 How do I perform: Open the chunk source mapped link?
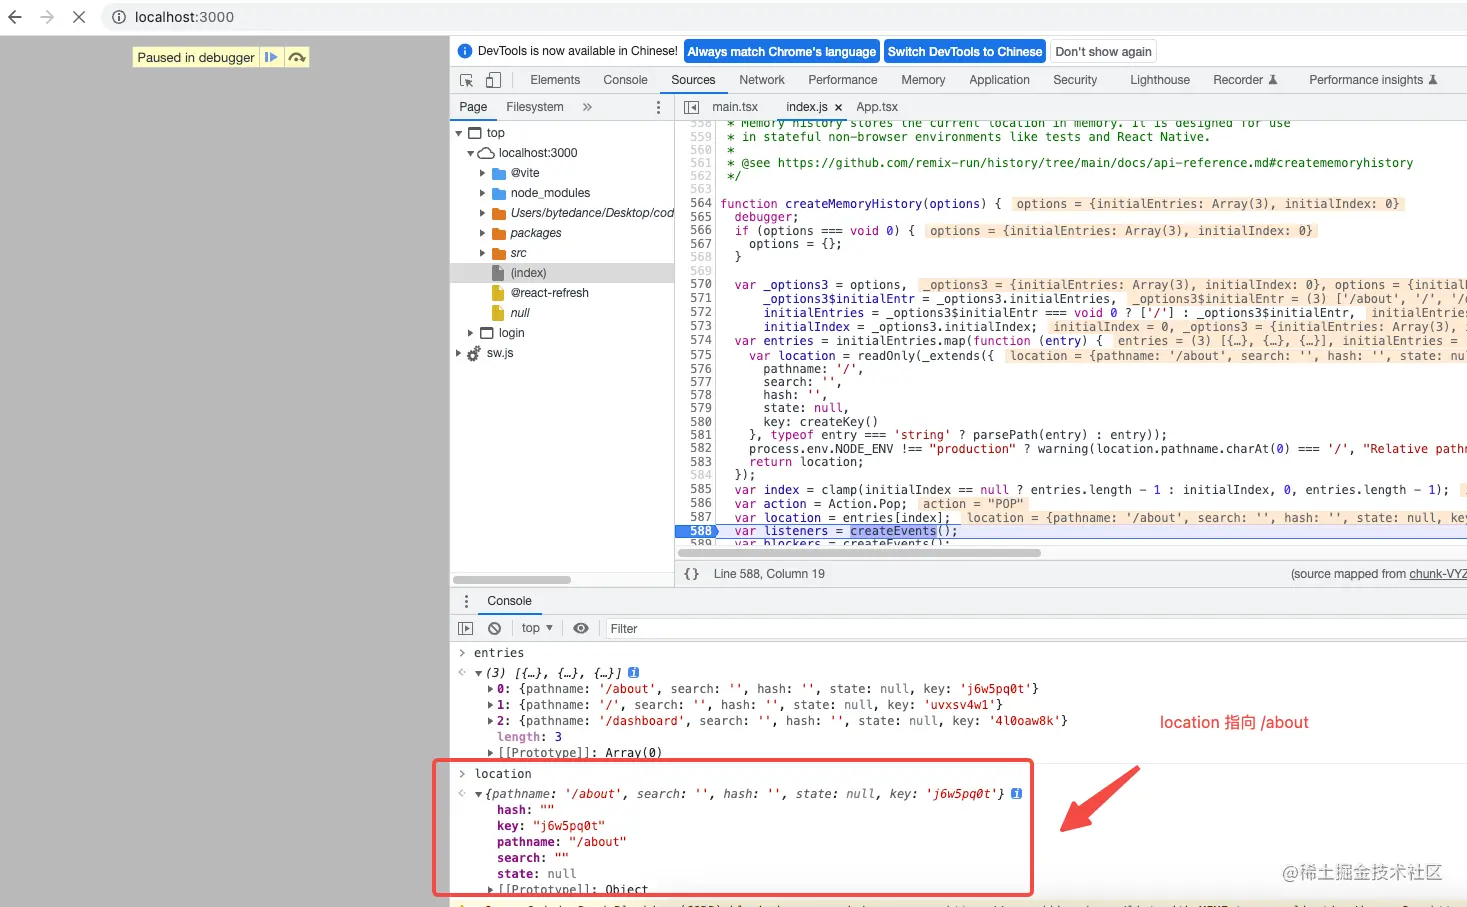tap(1437, 574)
